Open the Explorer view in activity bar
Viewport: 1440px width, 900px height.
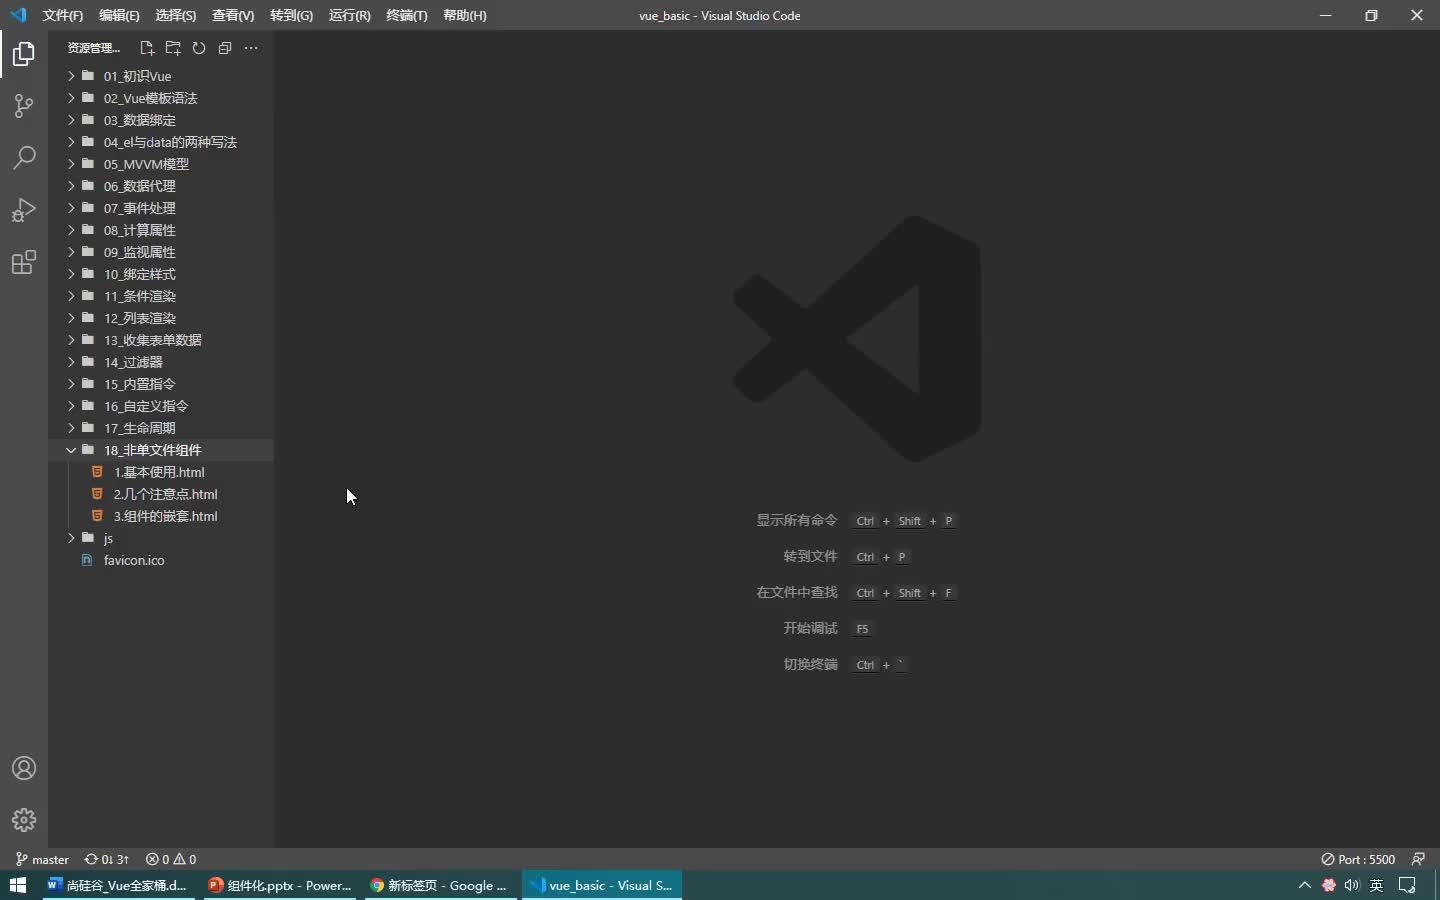click(x=24, y=54)
